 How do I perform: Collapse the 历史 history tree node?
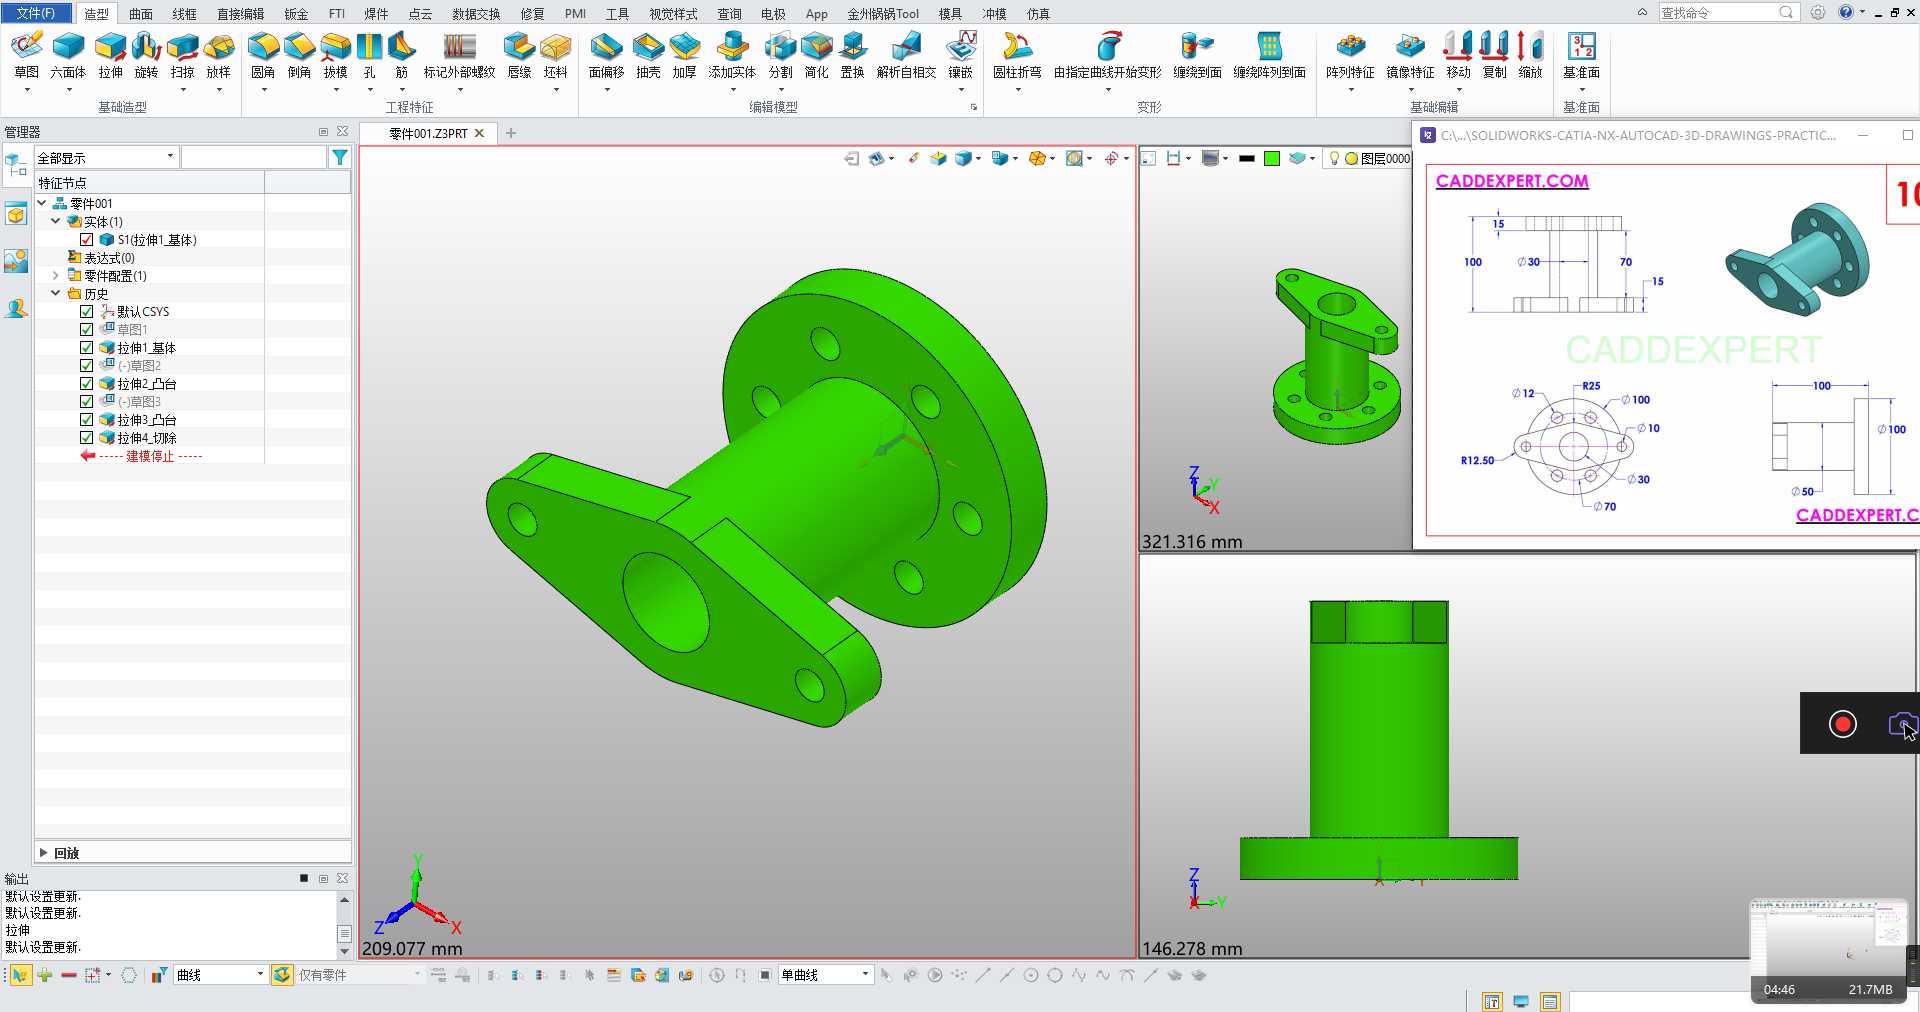[x=56, y=294]
